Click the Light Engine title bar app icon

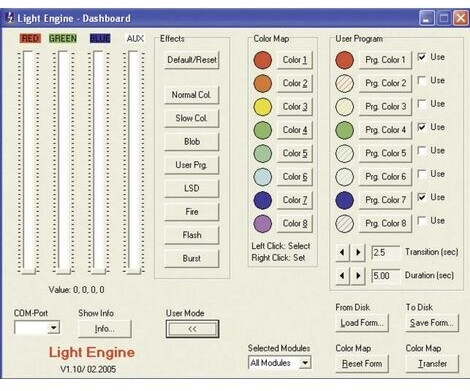(x=10, y=18)
